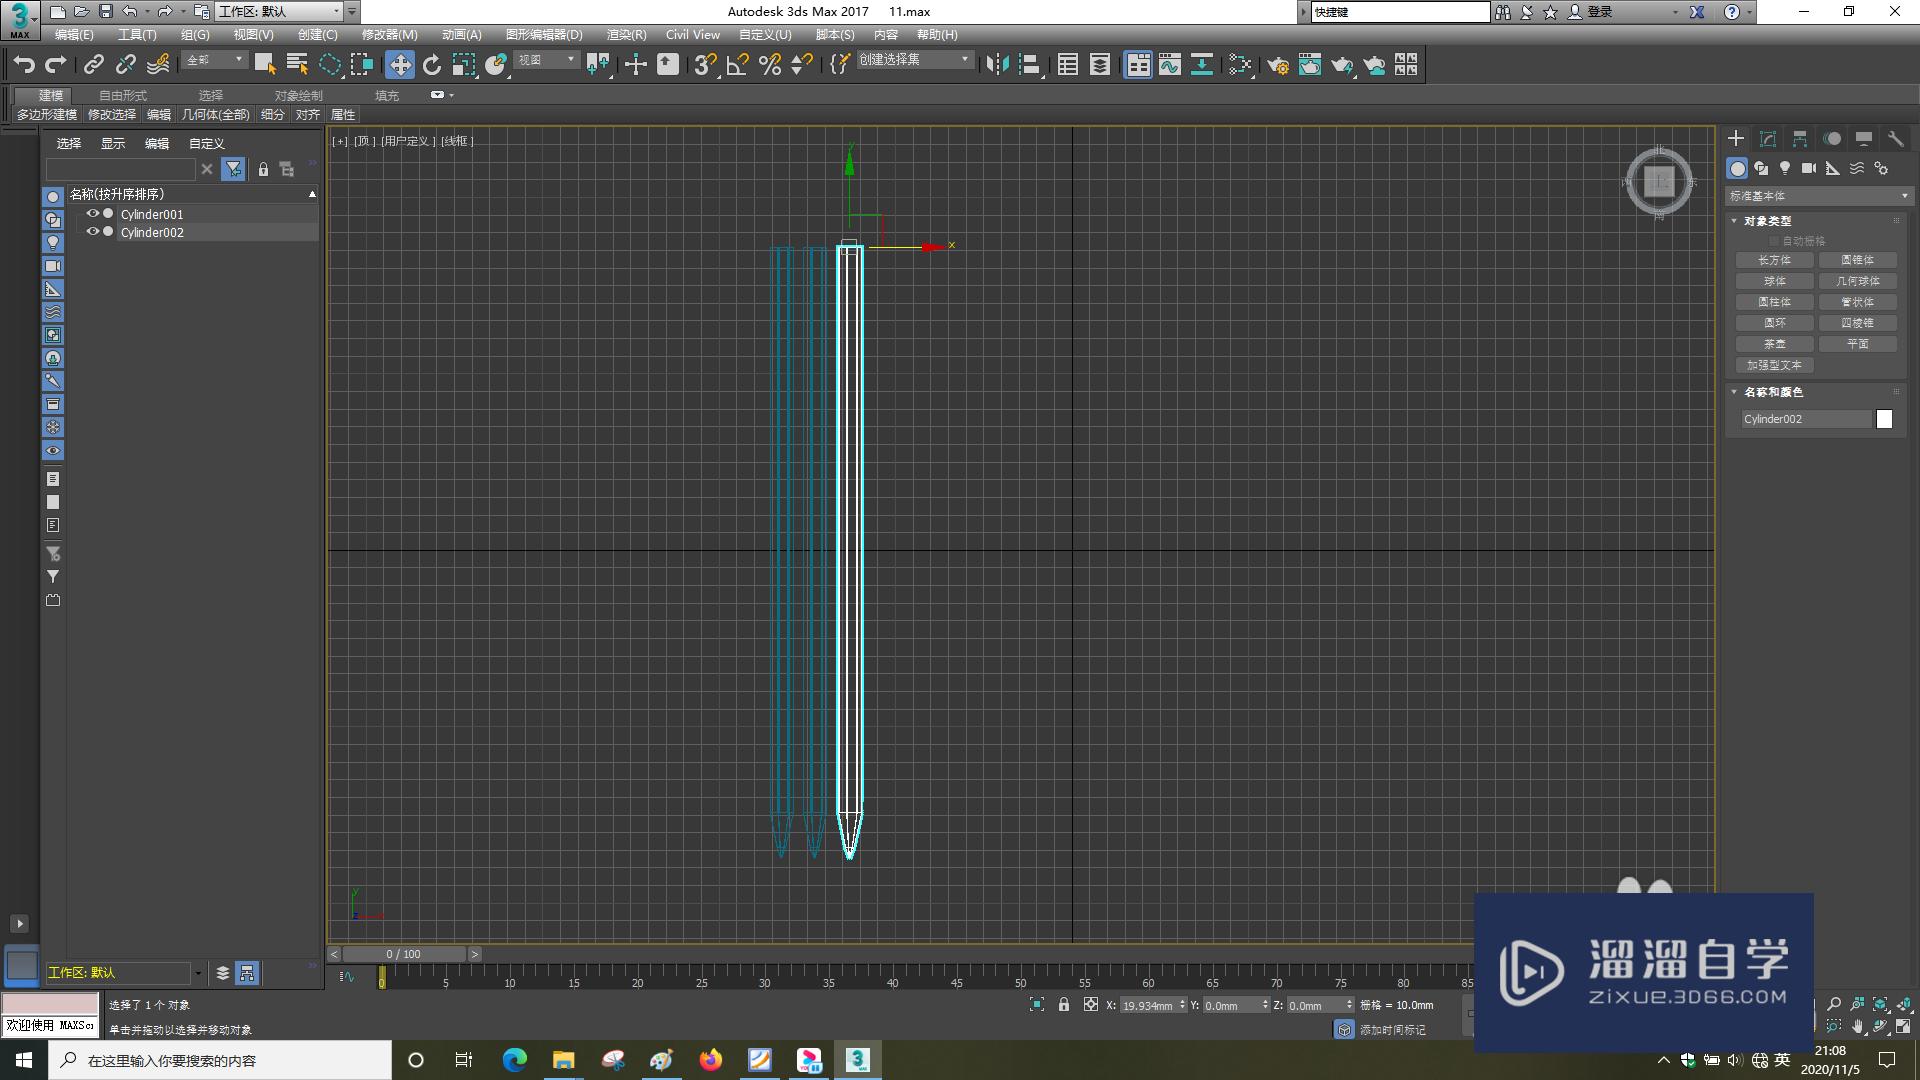Toggle visibility of Cylinder002

[x=92, y=232]
